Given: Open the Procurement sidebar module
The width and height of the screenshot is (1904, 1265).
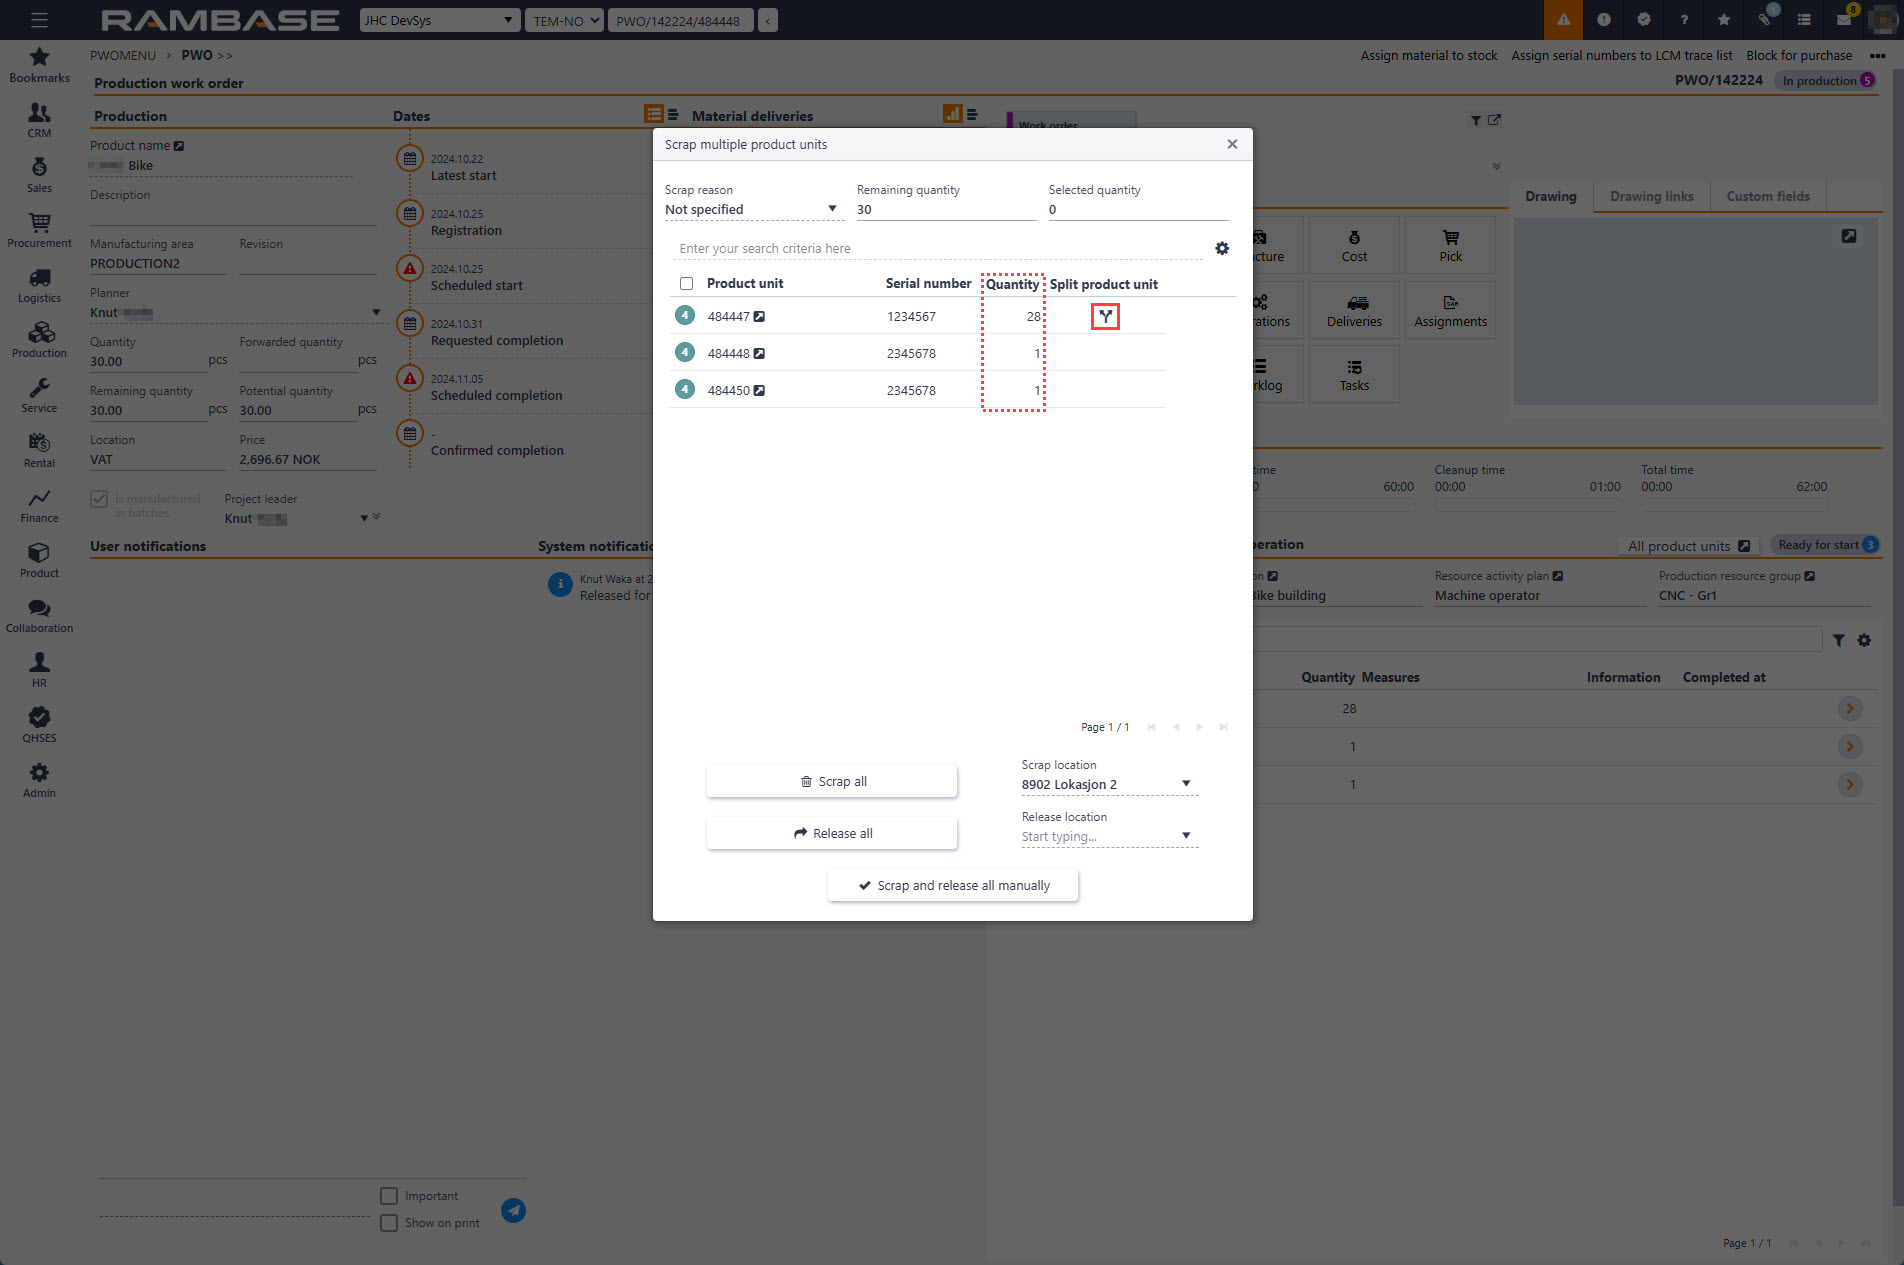Looking at the screenshot, I should coord(39,230).
